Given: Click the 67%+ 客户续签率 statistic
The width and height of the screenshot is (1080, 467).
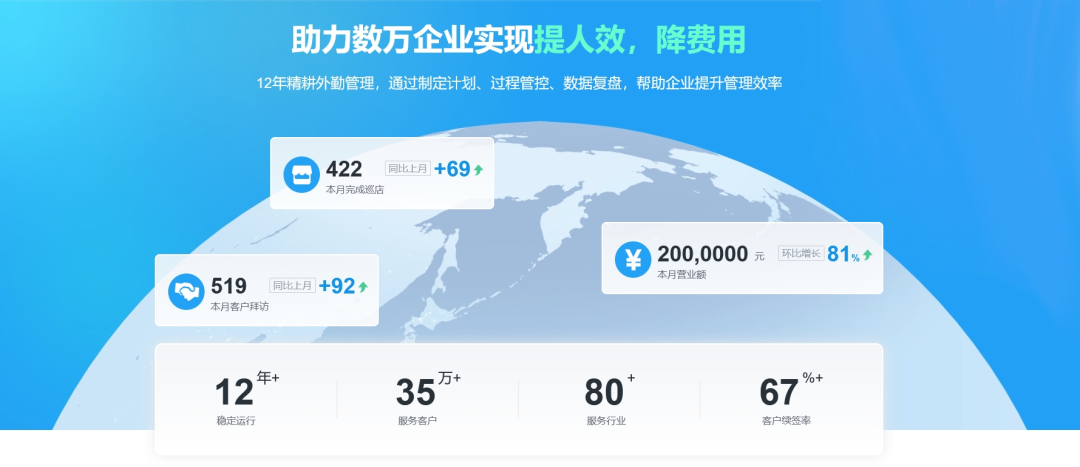Looking at the screenshot, I should click(x=786, y=397).
